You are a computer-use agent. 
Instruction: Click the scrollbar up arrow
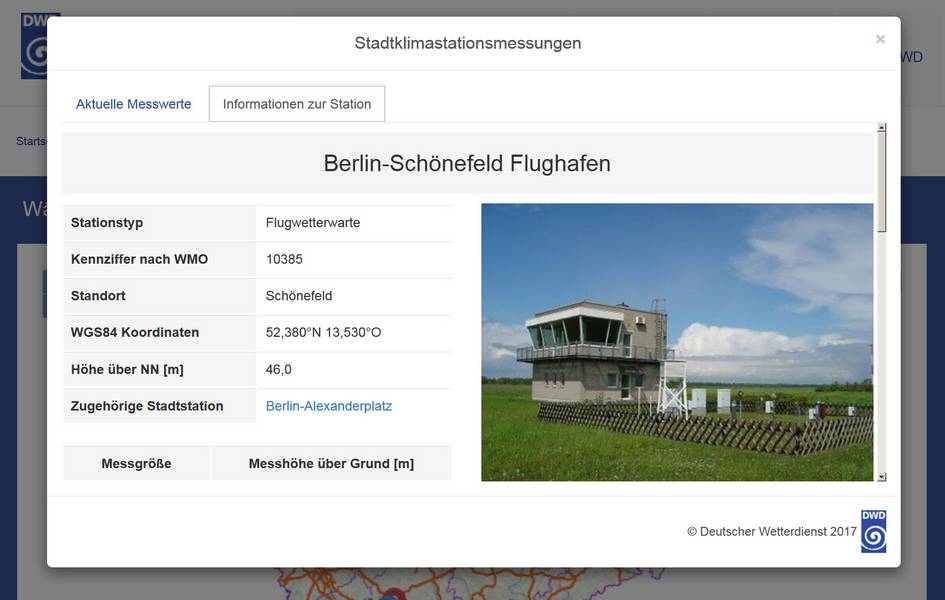[882, 128]
